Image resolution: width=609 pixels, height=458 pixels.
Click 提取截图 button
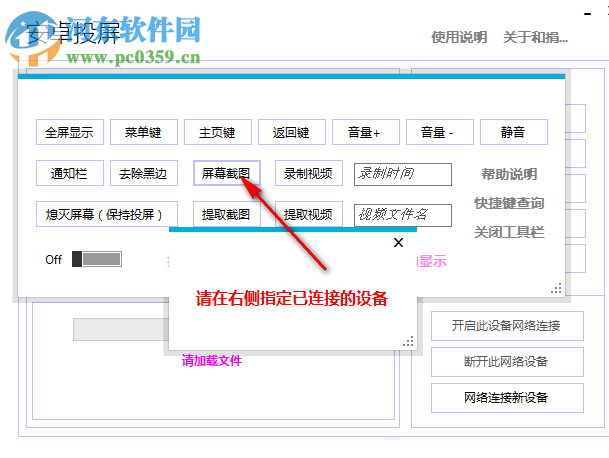coord(227,214)
